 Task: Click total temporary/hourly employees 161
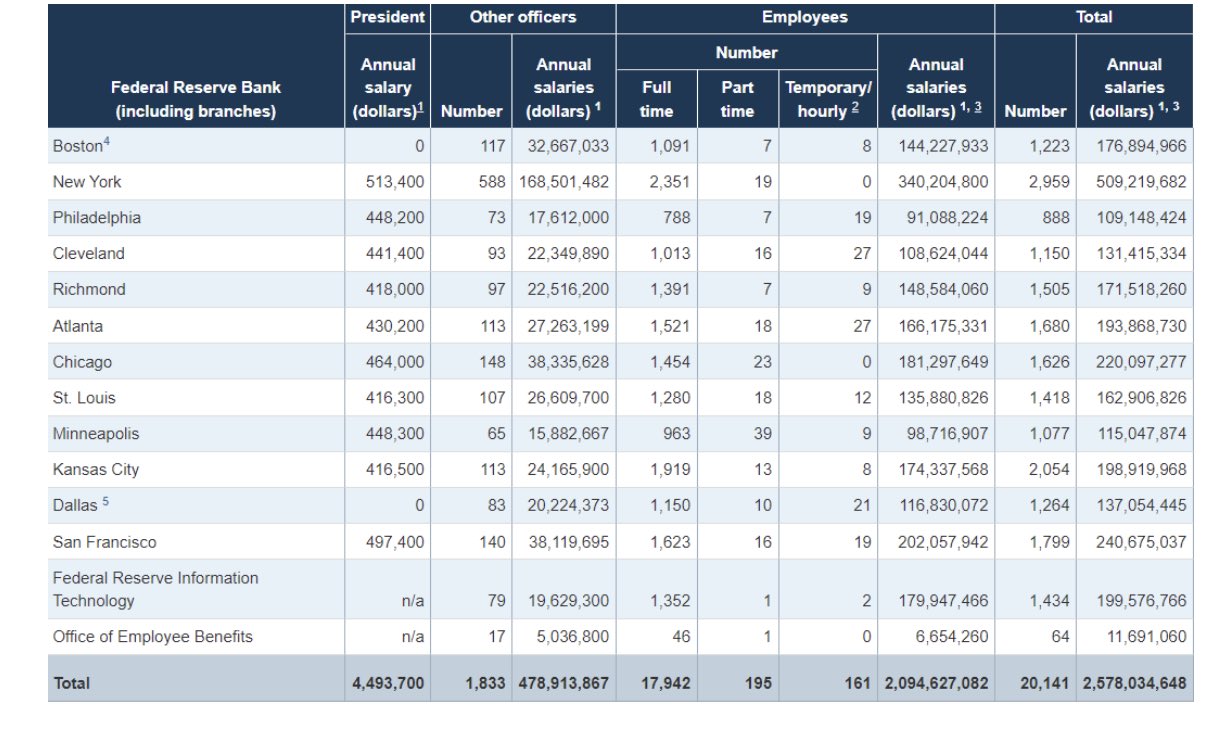pos(858,683)
